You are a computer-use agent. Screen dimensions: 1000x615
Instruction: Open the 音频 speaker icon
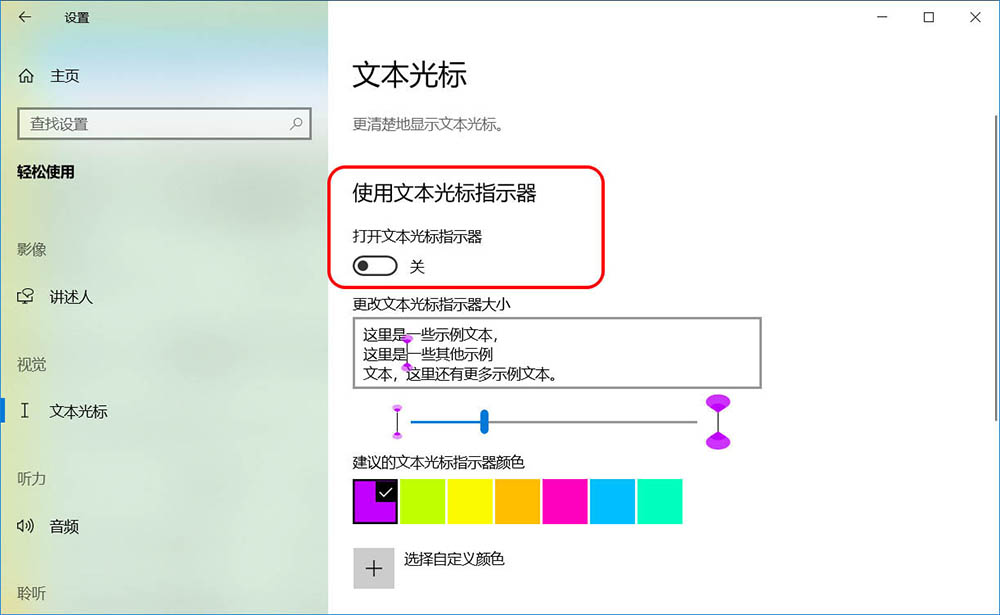[26, 526]
